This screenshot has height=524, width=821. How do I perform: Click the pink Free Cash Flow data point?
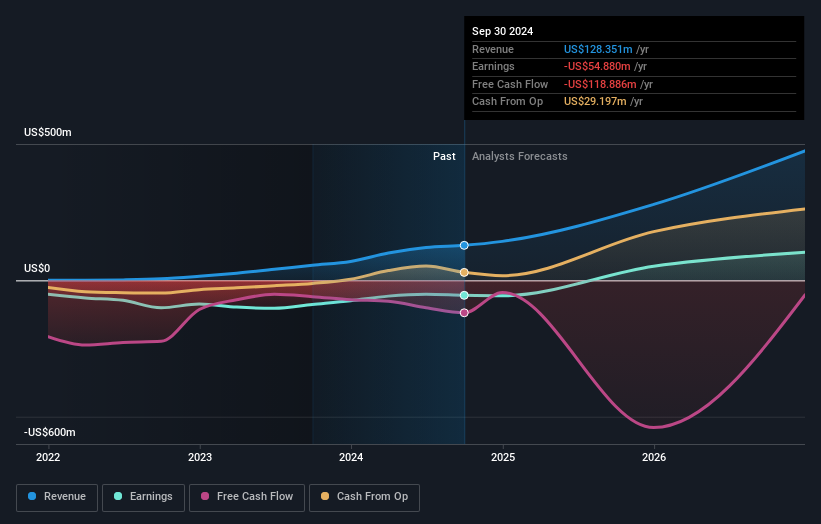tap(464, 313)
